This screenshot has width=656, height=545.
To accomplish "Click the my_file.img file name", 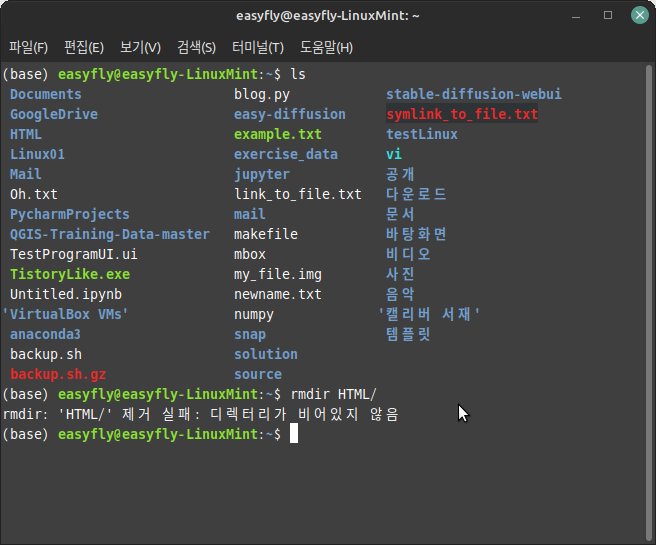I will point(278,274).
